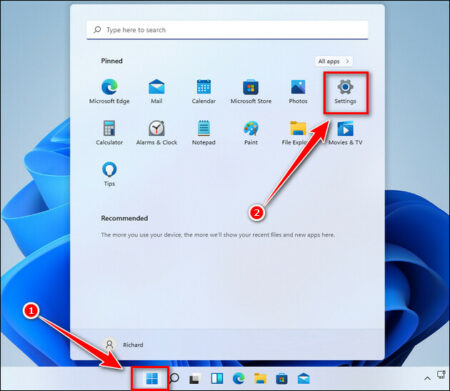Viewport: 450px width, 391px height.
Task: Show hidden system tray icons chevron
Action: click(x=427, y=378)
